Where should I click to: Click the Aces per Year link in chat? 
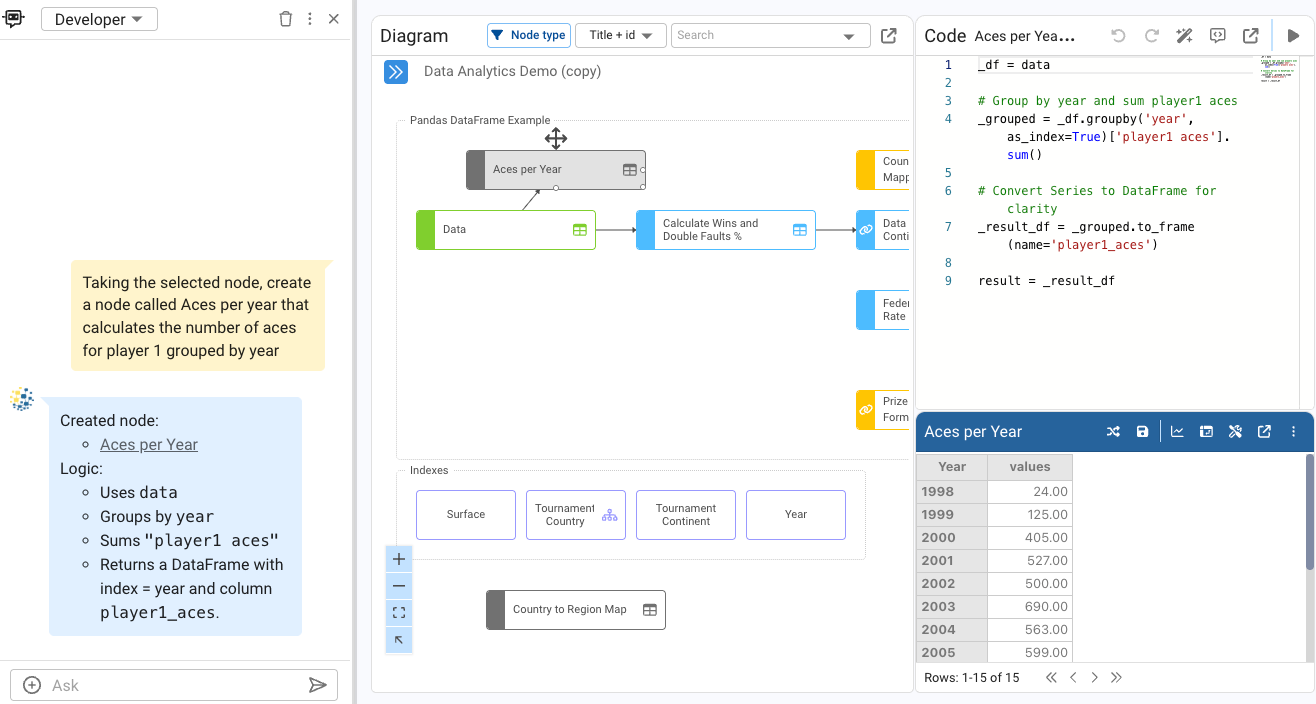coord(149,445)
